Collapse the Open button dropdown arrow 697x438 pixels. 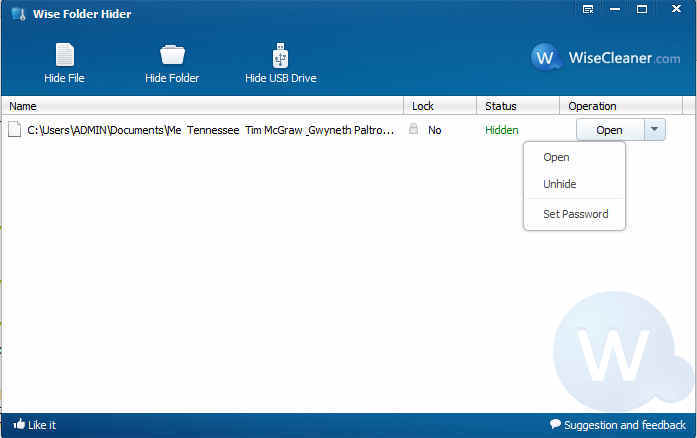point(654,129)
